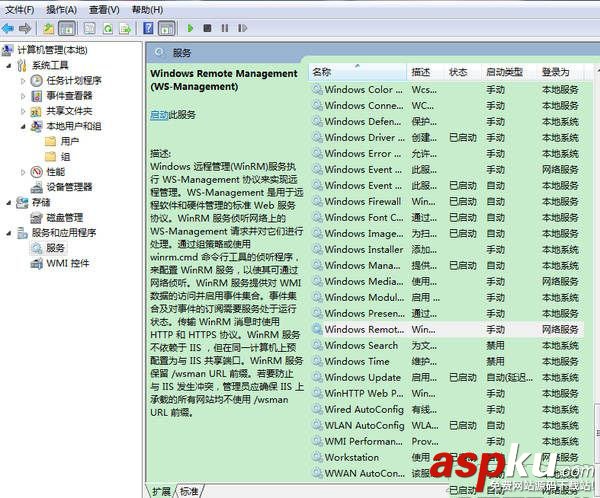The height and width of the screenshot is (498, 600).
Task: Open the Help question mark icon
Action: (x=148, y=28)
